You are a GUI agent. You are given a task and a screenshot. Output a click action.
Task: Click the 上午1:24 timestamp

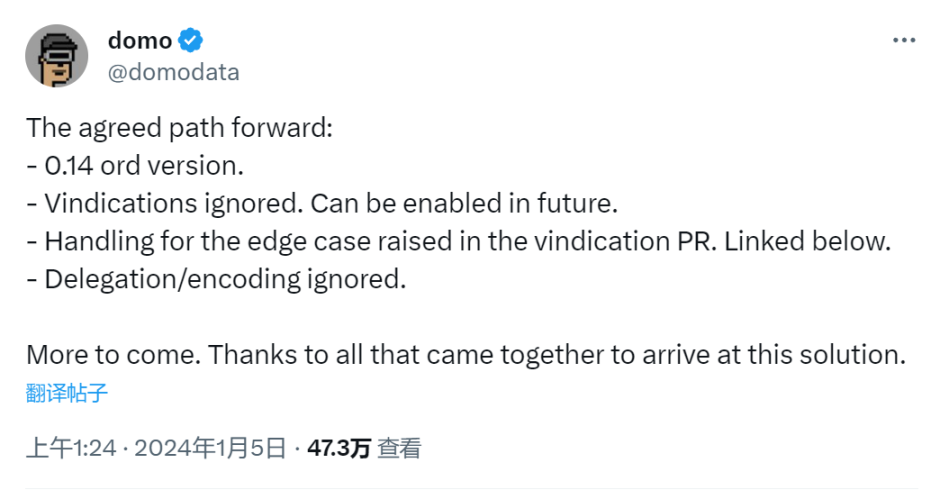coord(71,448)
